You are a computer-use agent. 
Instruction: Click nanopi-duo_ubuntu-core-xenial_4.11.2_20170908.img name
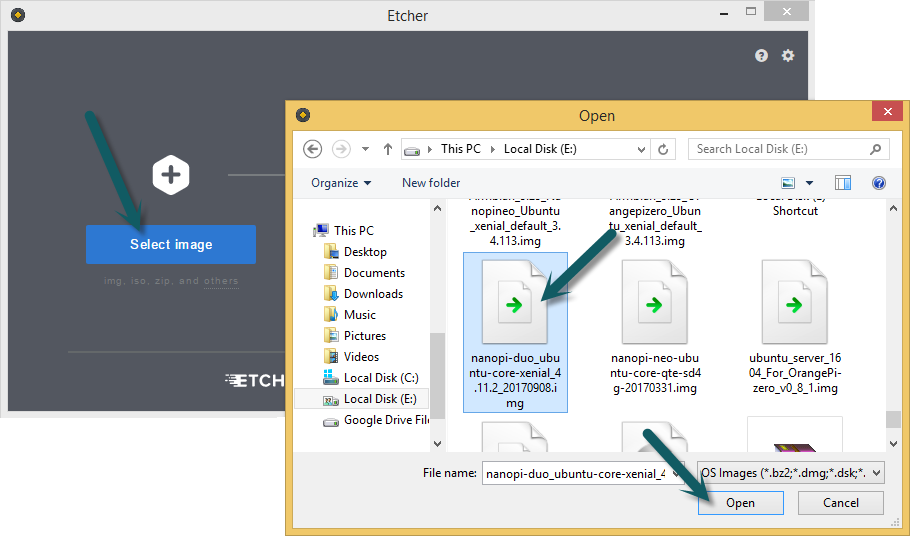(x=515, y=381)
